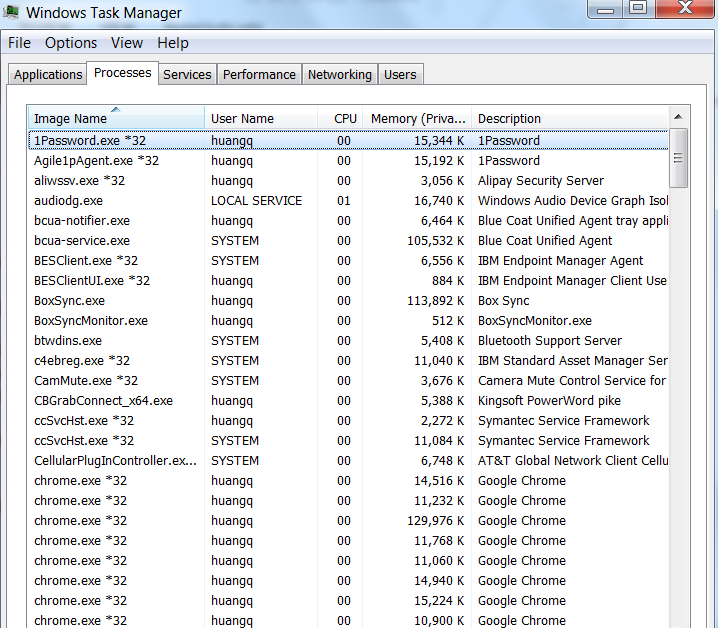Select the BoxSyncMonitor.exe process
This screenshot has width=718, height=628.
coord(348,321)
